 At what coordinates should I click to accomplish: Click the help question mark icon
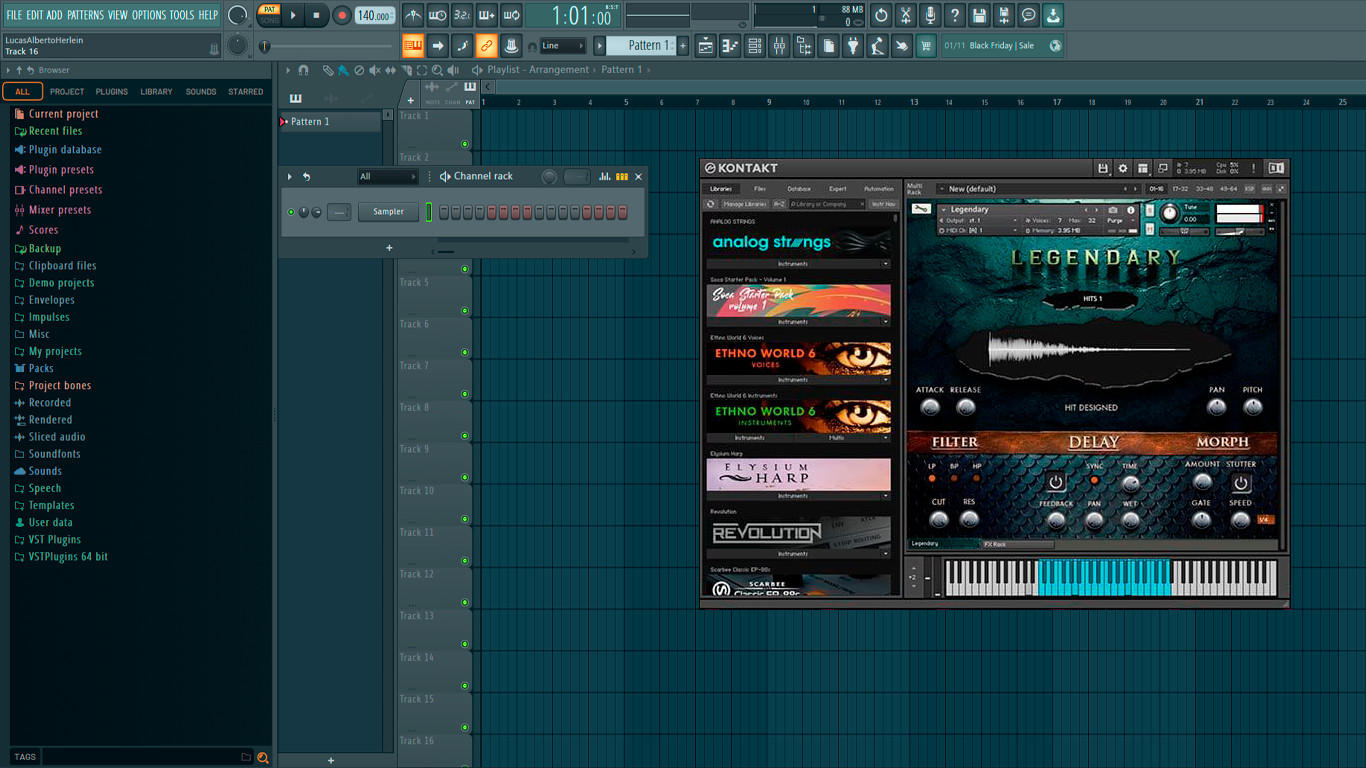(x=955, y=16)
